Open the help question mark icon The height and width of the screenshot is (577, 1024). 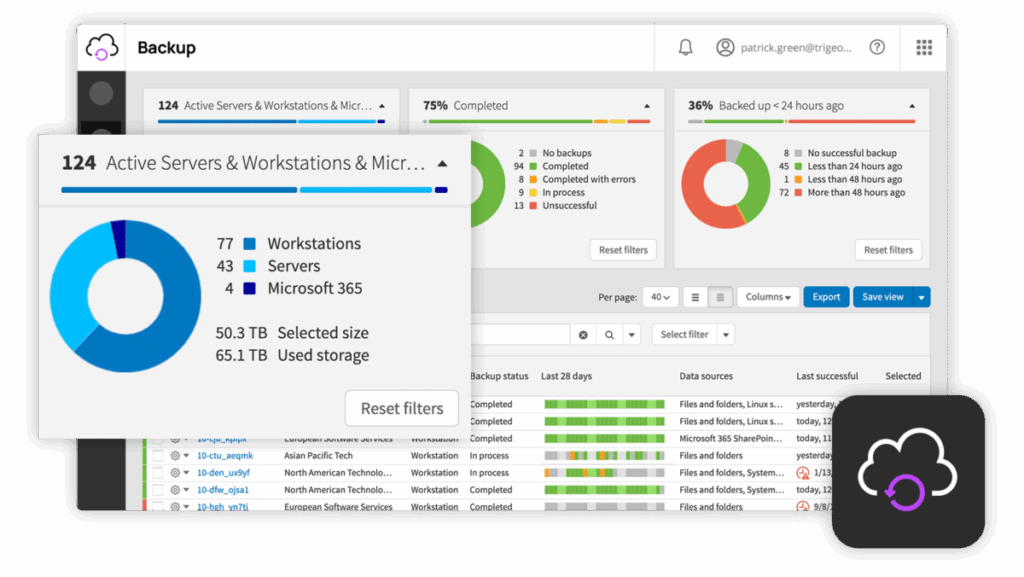(877, 47)
